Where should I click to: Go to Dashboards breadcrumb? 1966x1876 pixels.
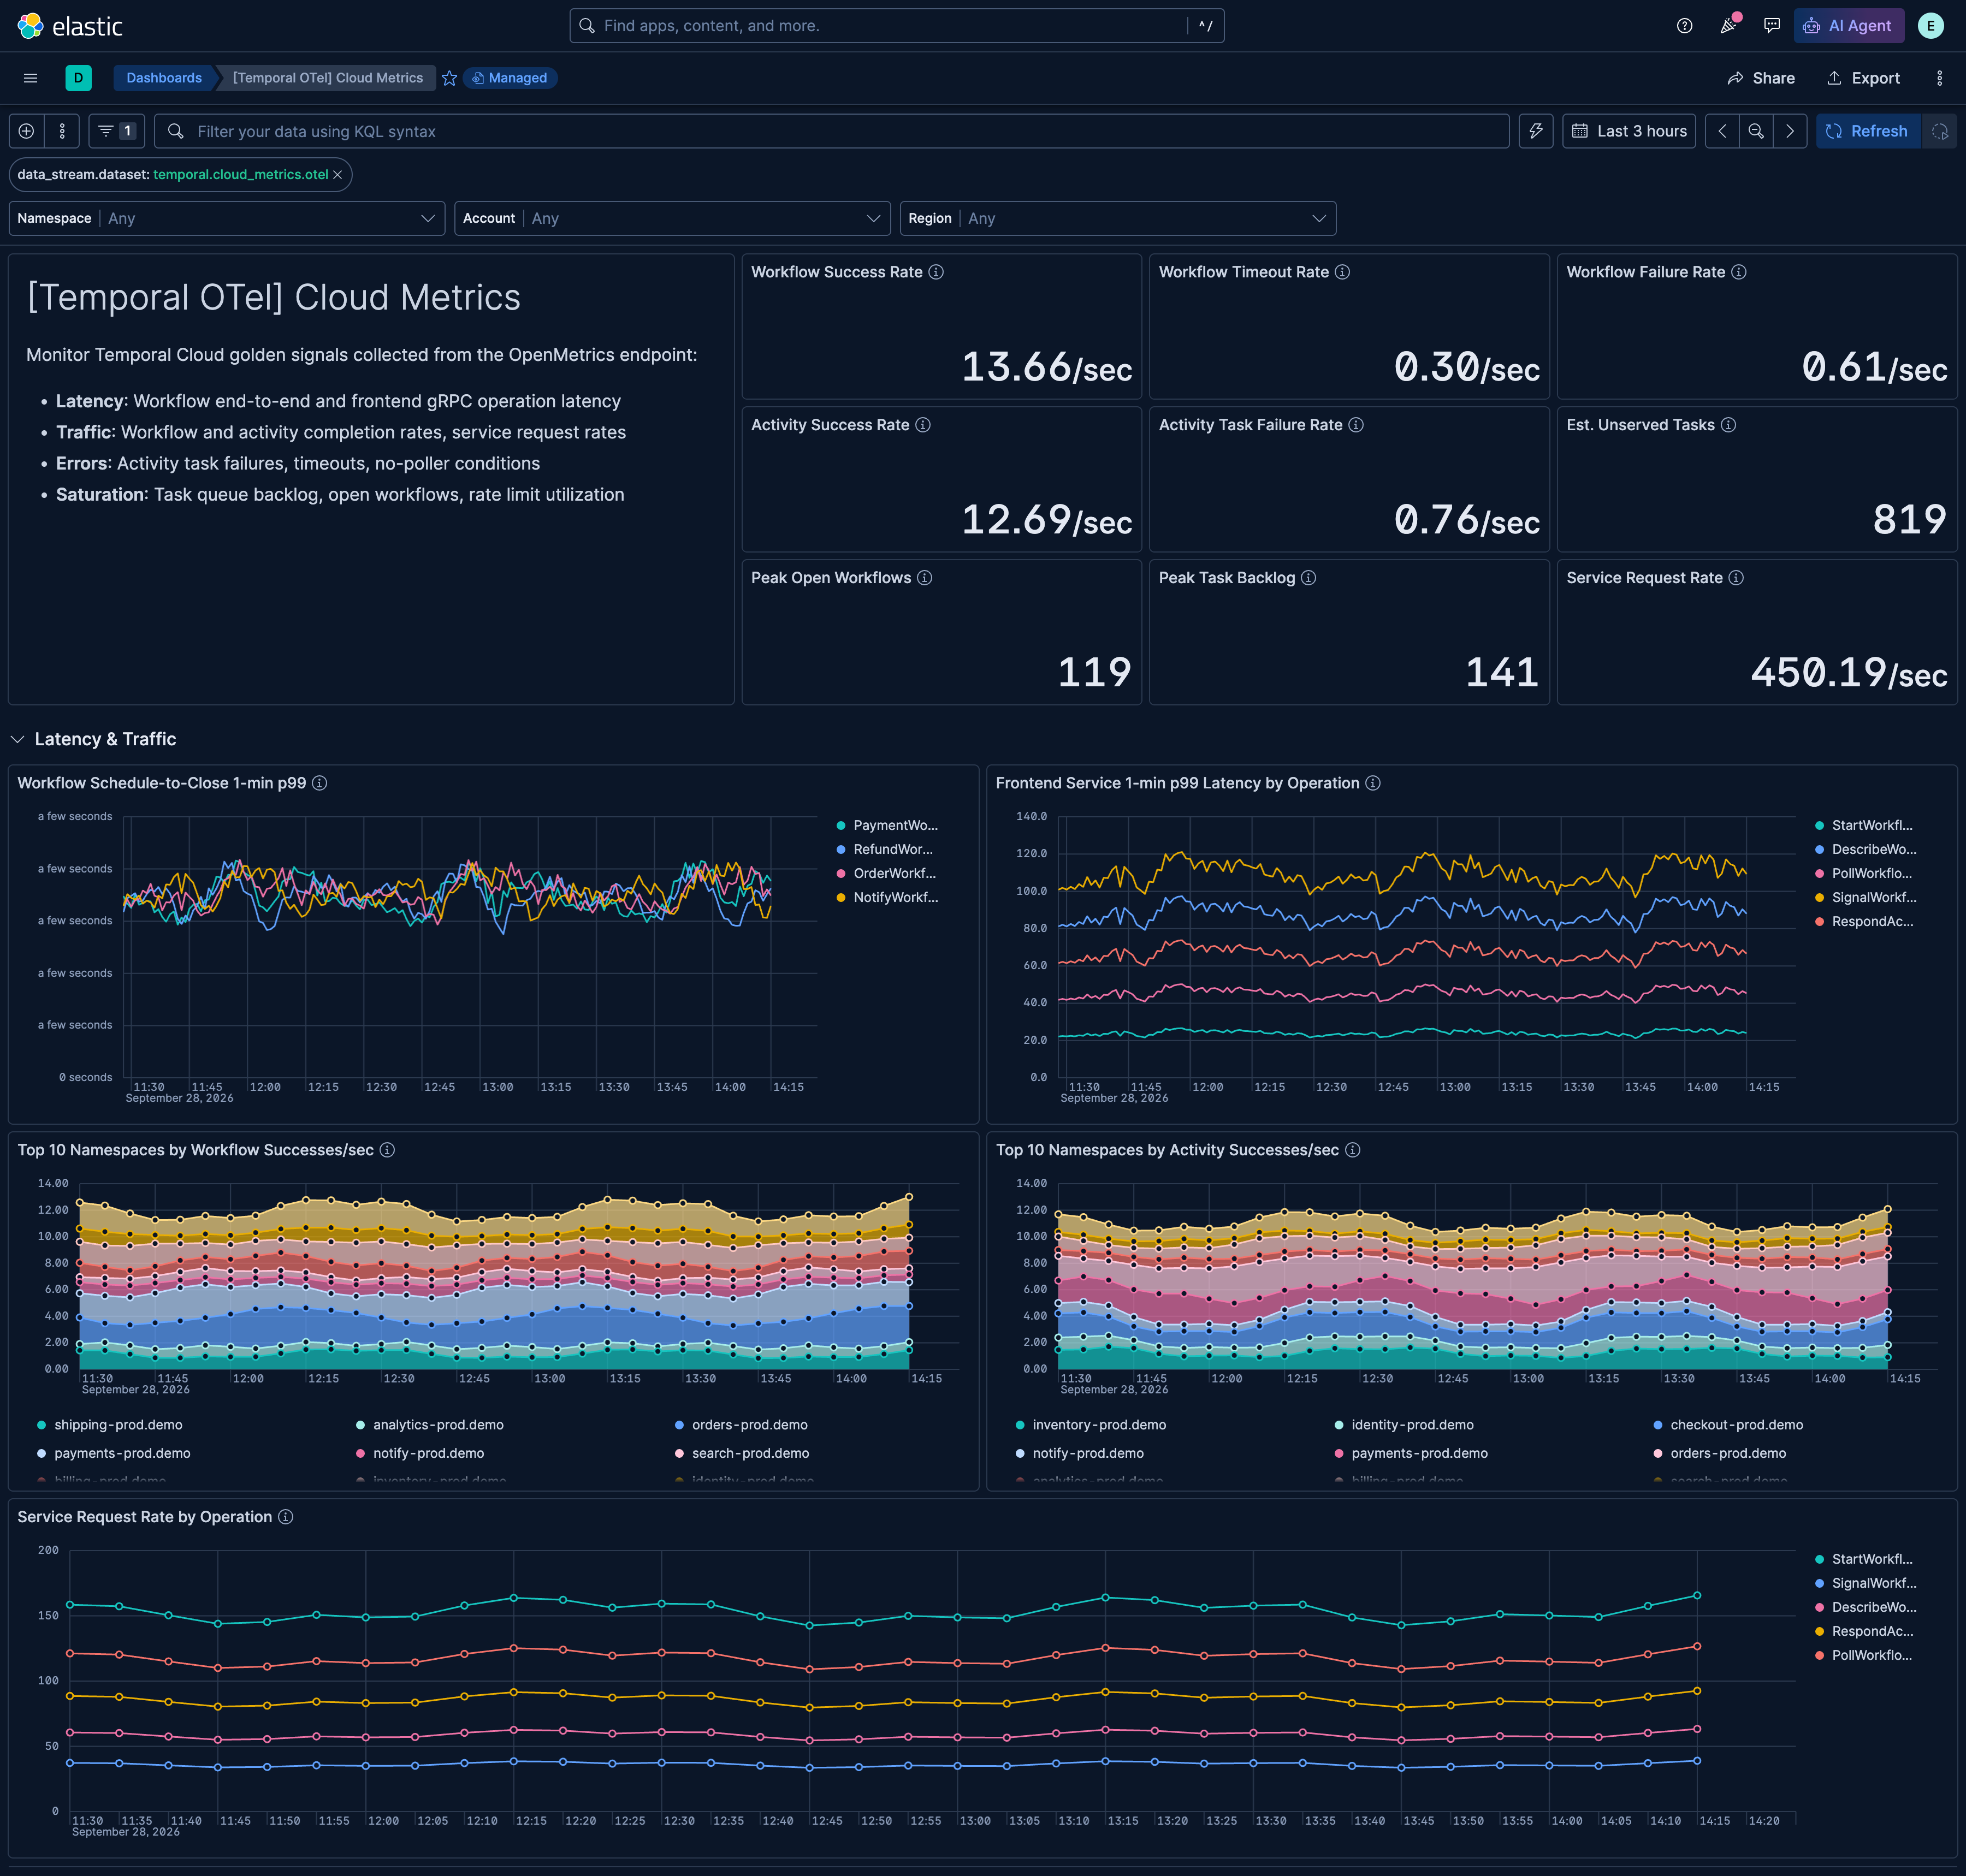pyautogui.click(x=164, y=78)
